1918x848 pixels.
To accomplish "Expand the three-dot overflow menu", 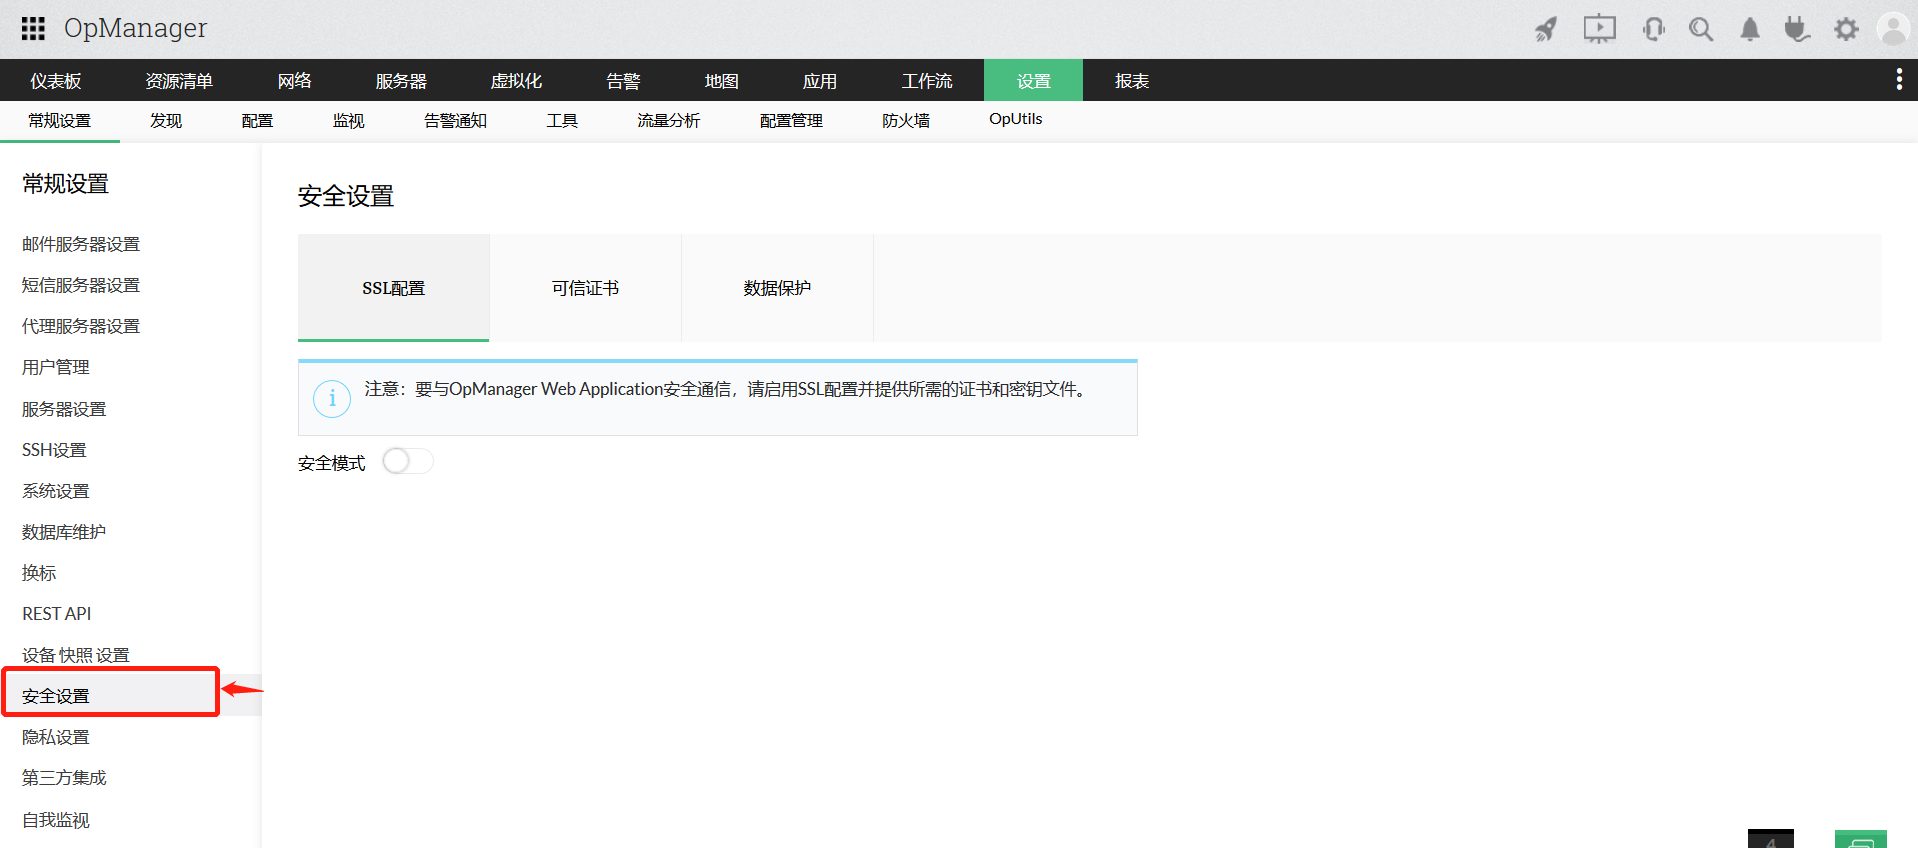I will pos(1898,80).
